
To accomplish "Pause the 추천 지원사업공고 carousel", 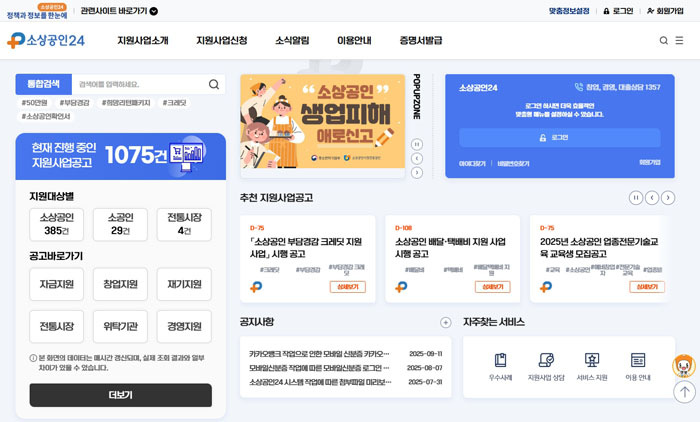I will [x=636, y=197].
